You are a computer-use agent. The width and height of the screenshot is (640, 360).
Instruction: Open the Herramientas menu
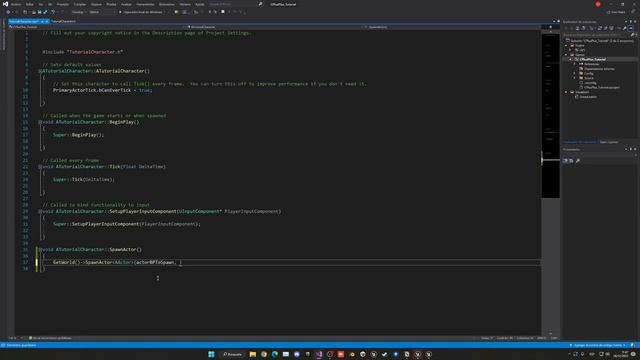coord(145,4)
